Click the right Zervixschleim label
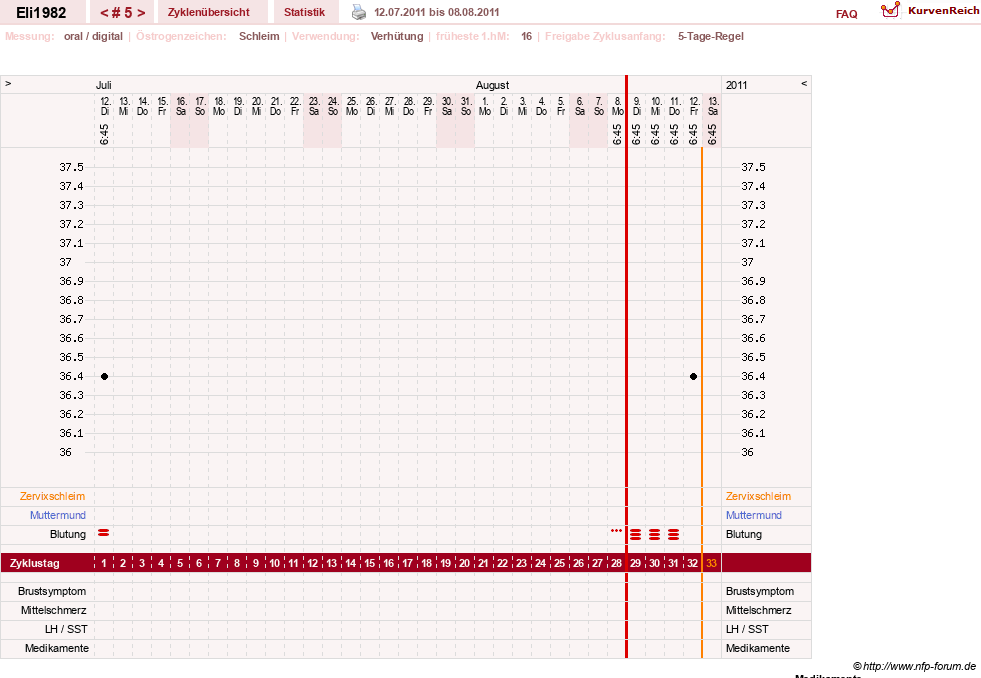The width and height of the screenshot is (981, 678). 758,496
